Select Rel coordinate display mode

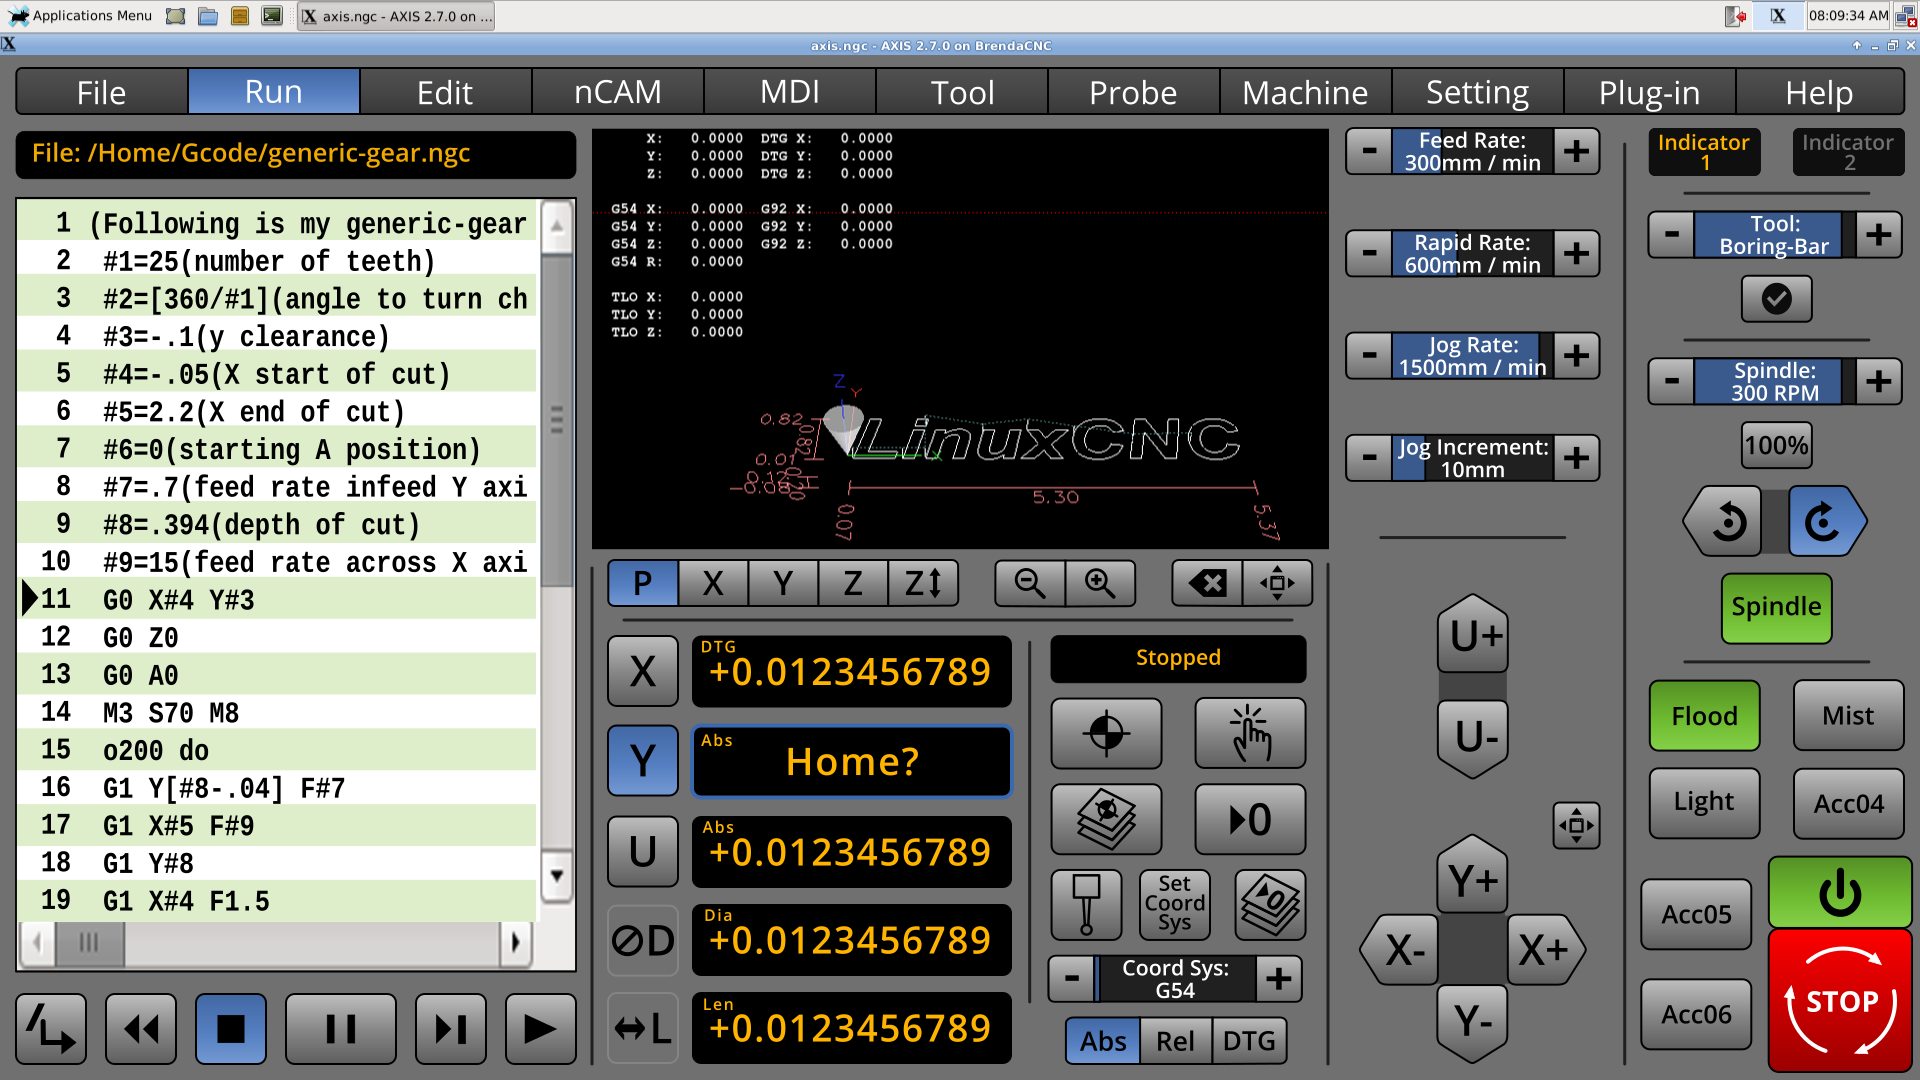tap(1175, 1041)
